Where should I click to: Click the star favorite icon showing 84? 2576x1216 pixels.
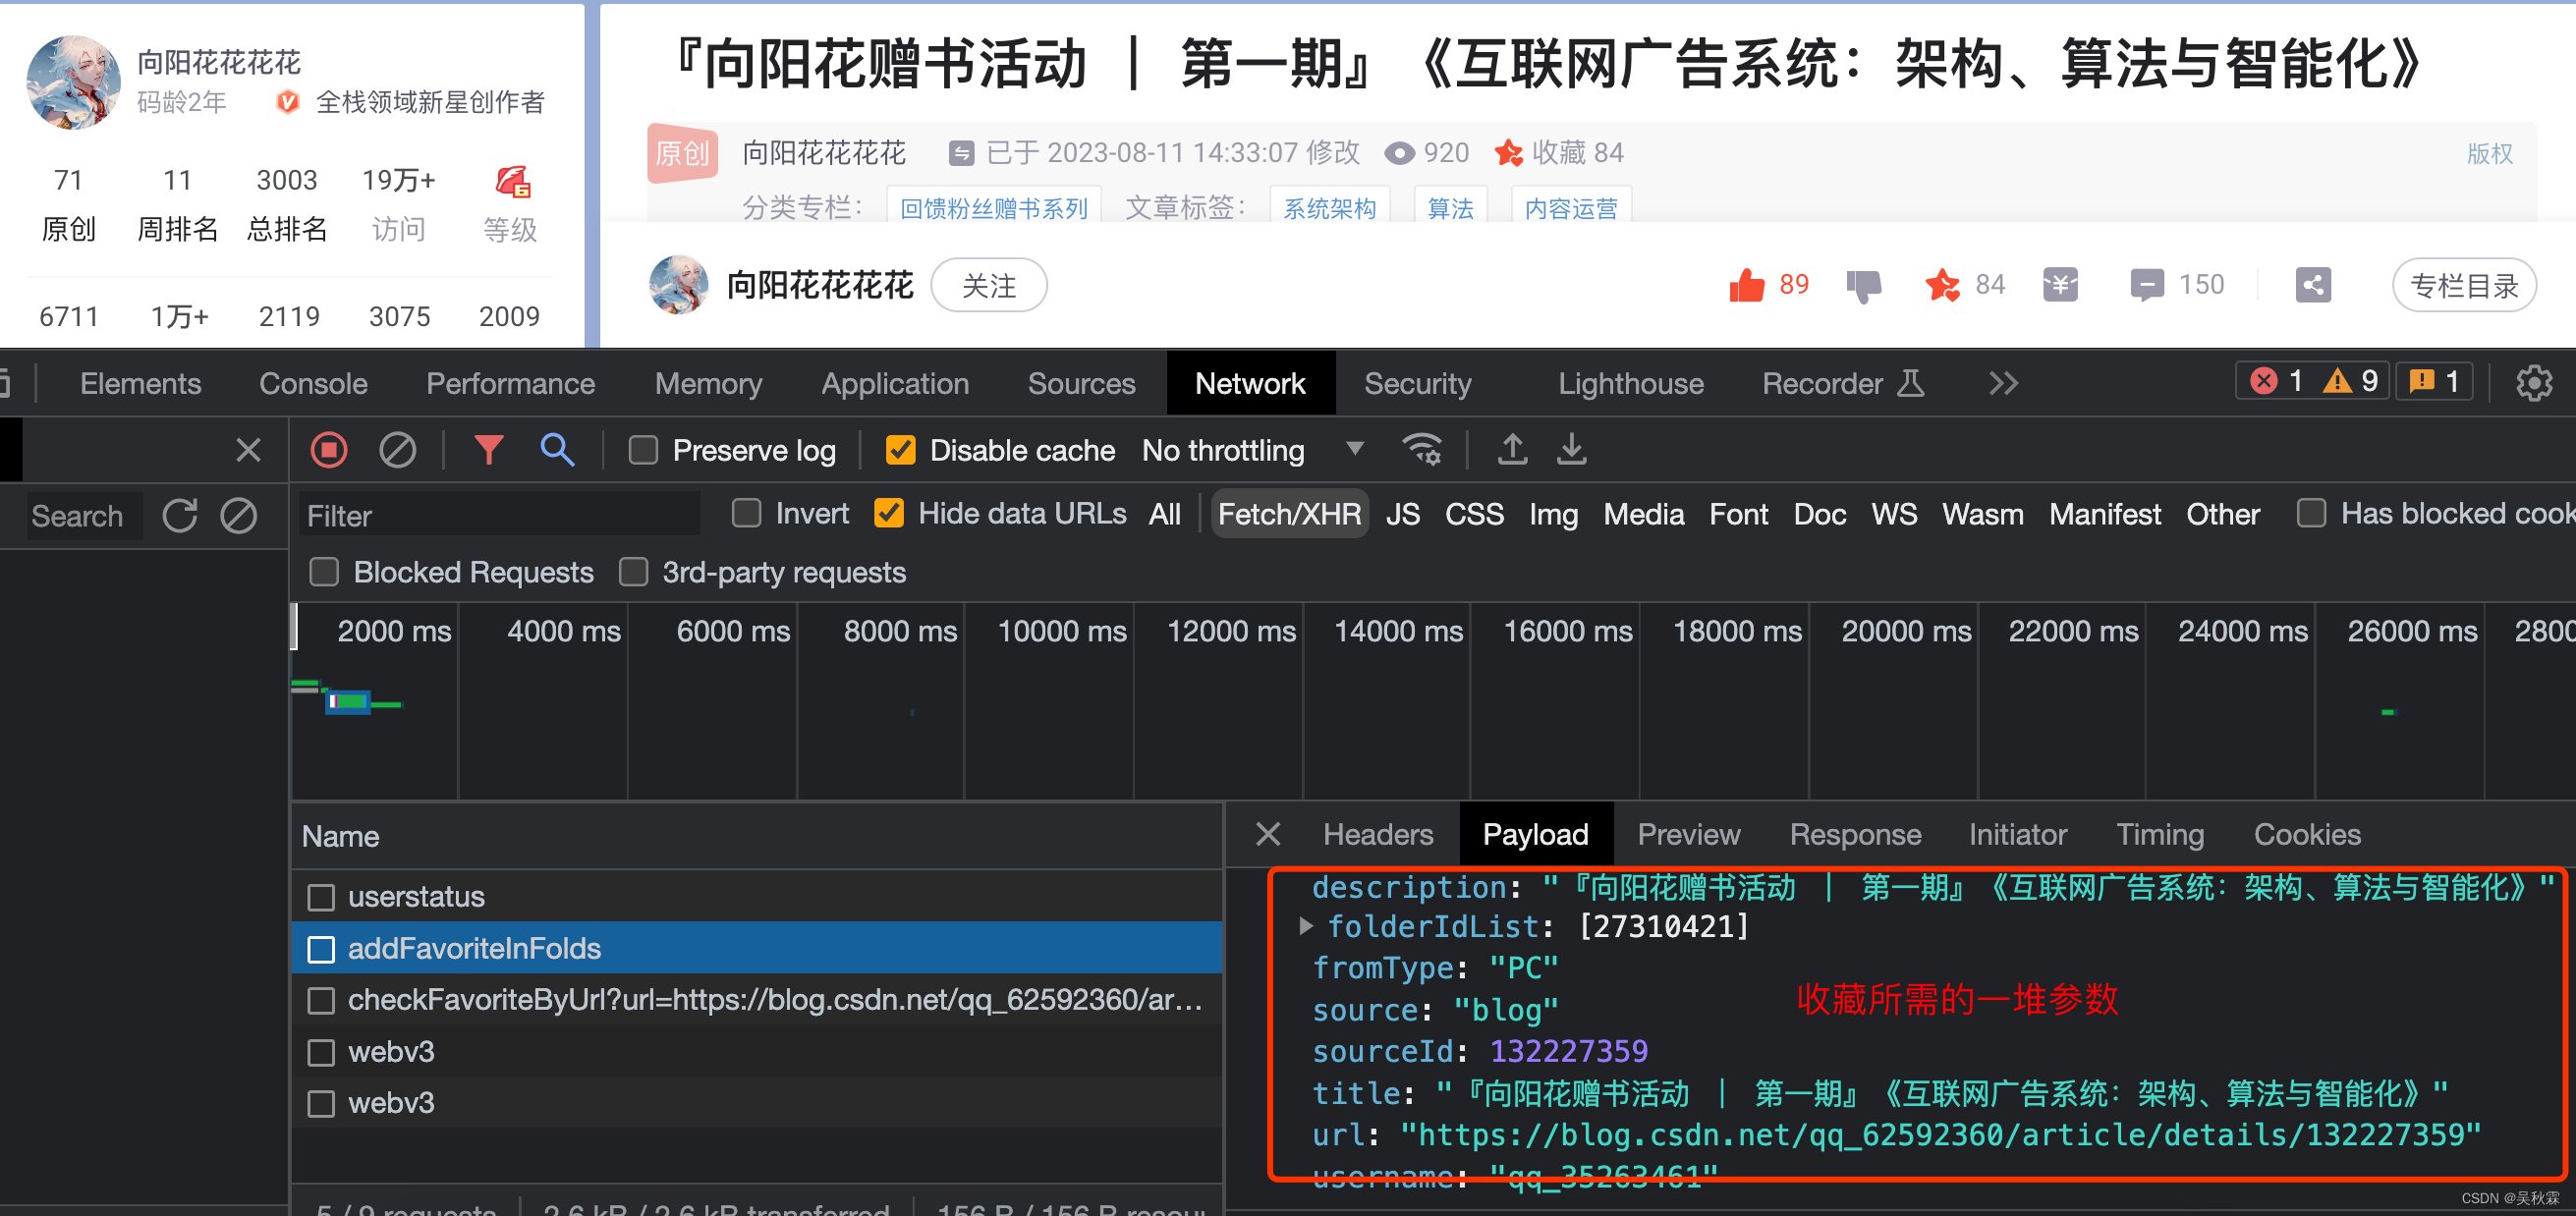[x=1942, y=286]
